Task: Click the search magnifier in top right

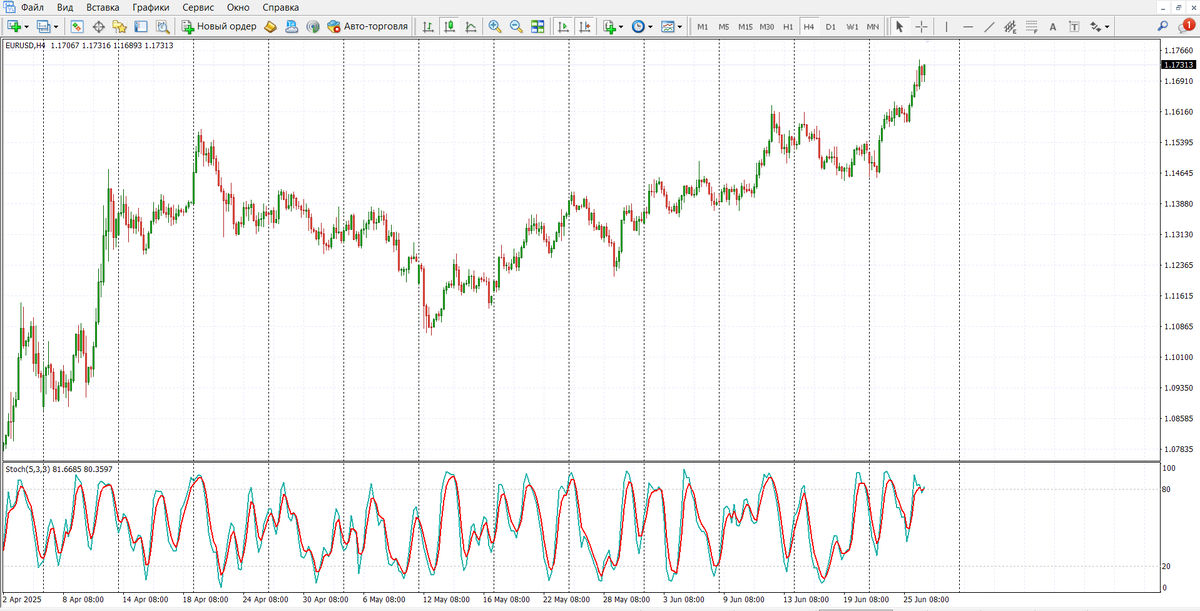Action: click(1164, 27)
